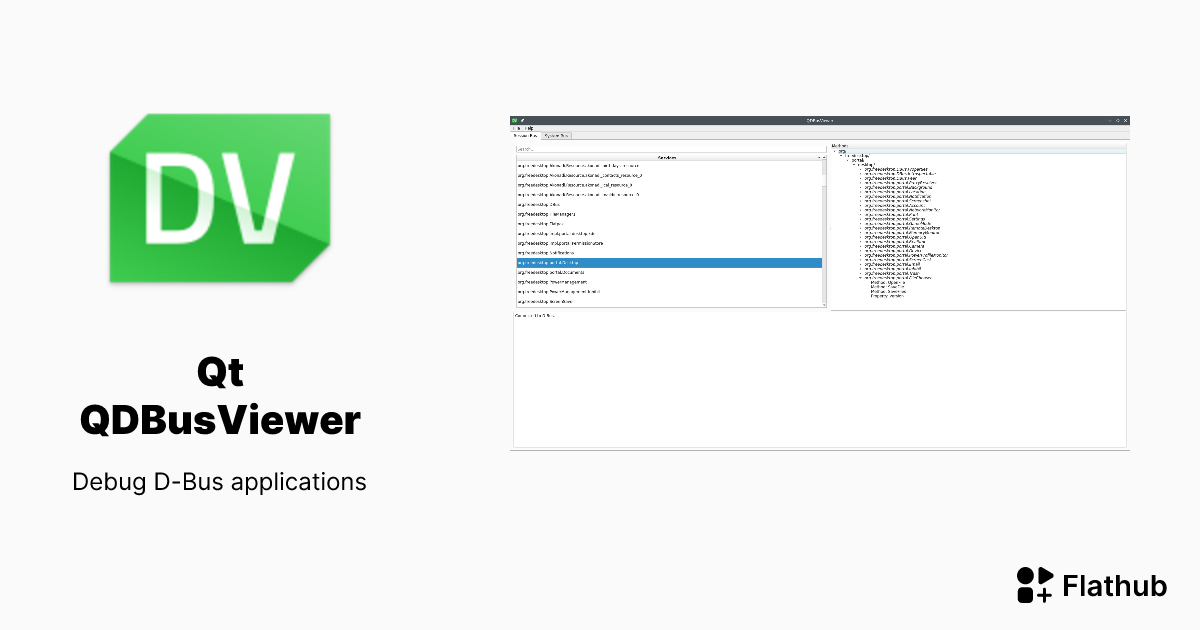Switch to the System Bus tab
The height and width of the screenshot is (630, 1200).
click(557, 135)
